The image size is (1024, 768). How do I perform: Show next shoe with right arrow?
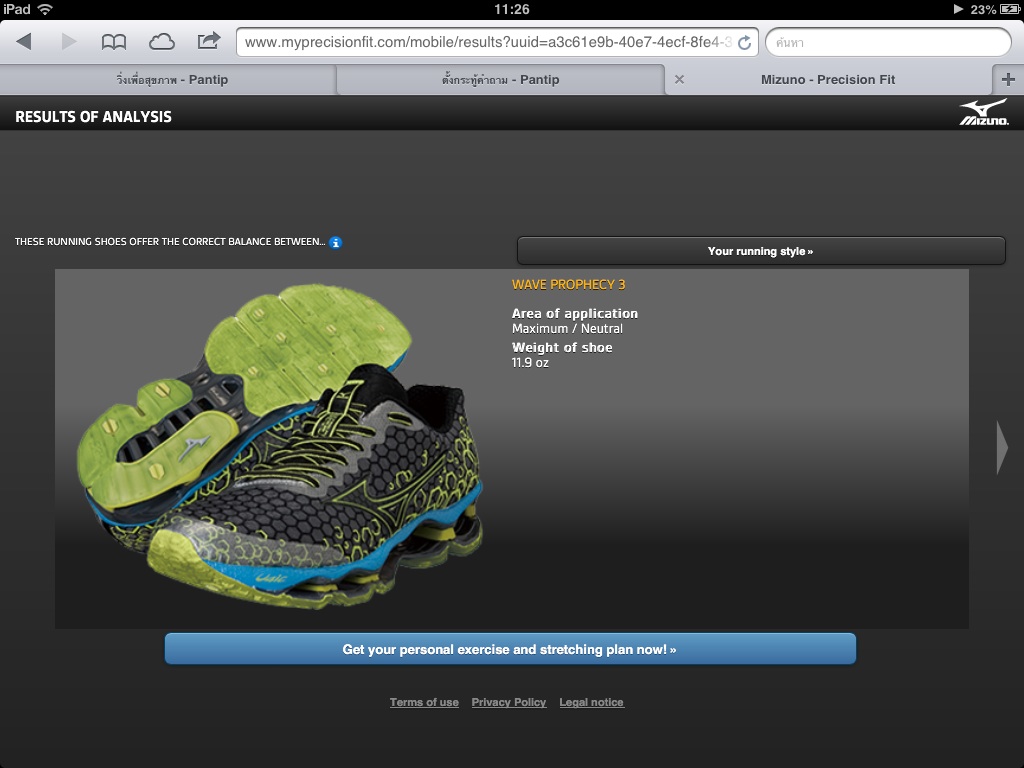[1002, 447]
